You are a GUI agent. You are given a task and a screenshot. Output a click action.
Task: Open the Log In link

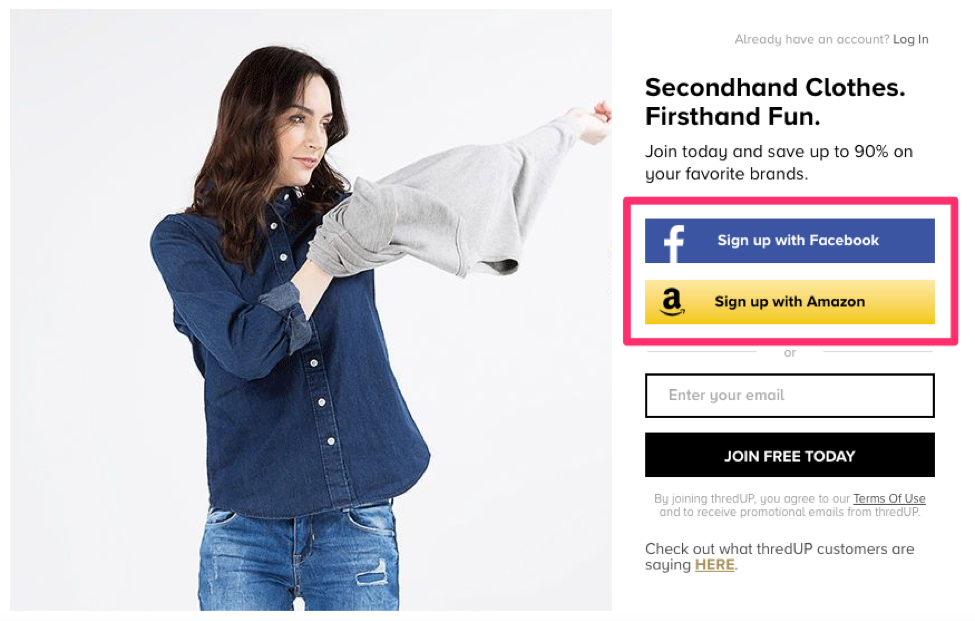point(910,40)
